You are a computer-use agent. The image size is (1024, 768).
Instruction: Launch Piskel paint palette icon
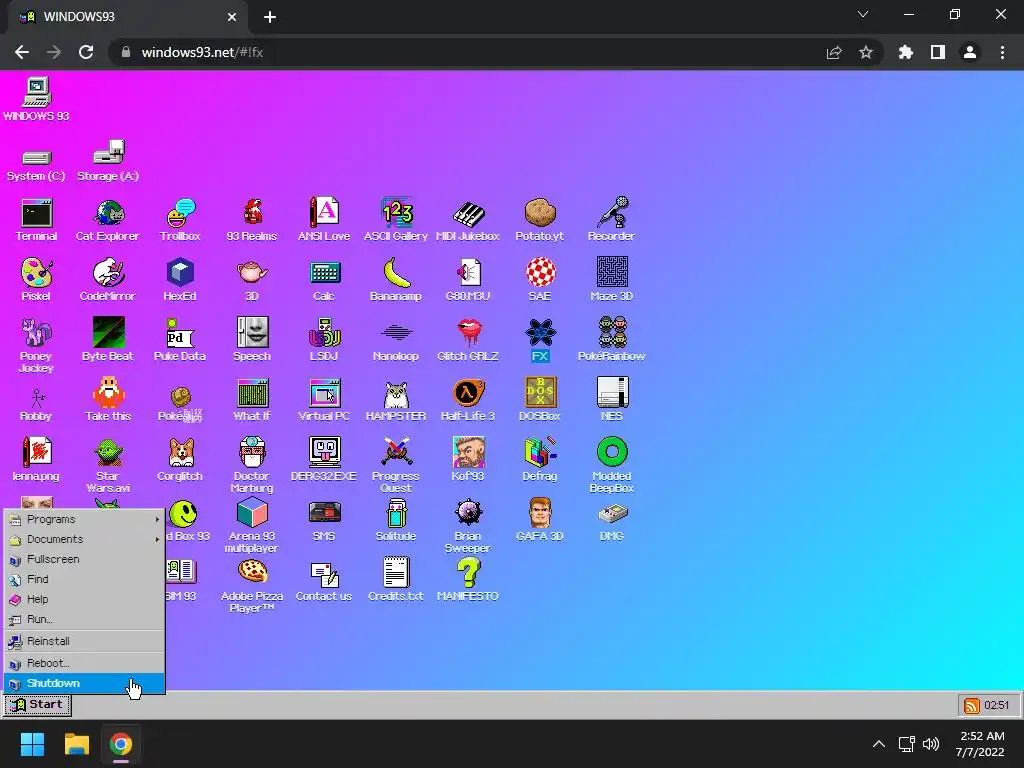coord(37,280)
